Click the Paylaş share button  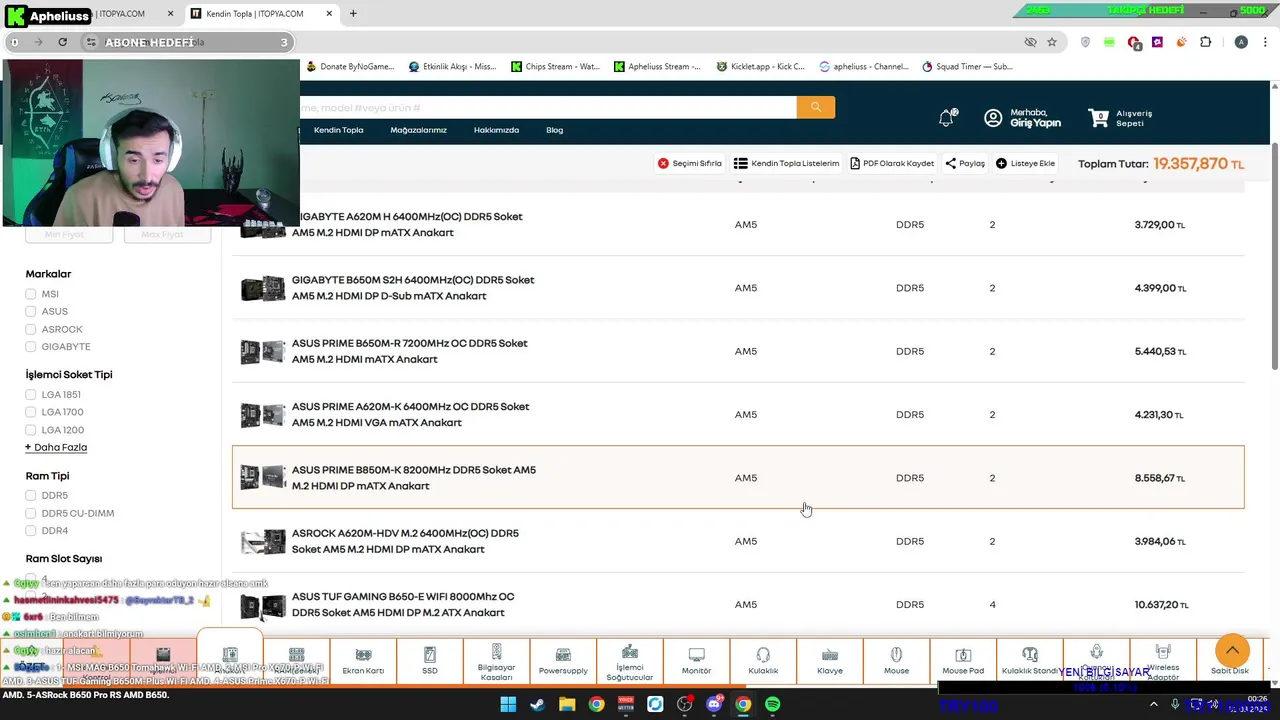click(965, 163)
